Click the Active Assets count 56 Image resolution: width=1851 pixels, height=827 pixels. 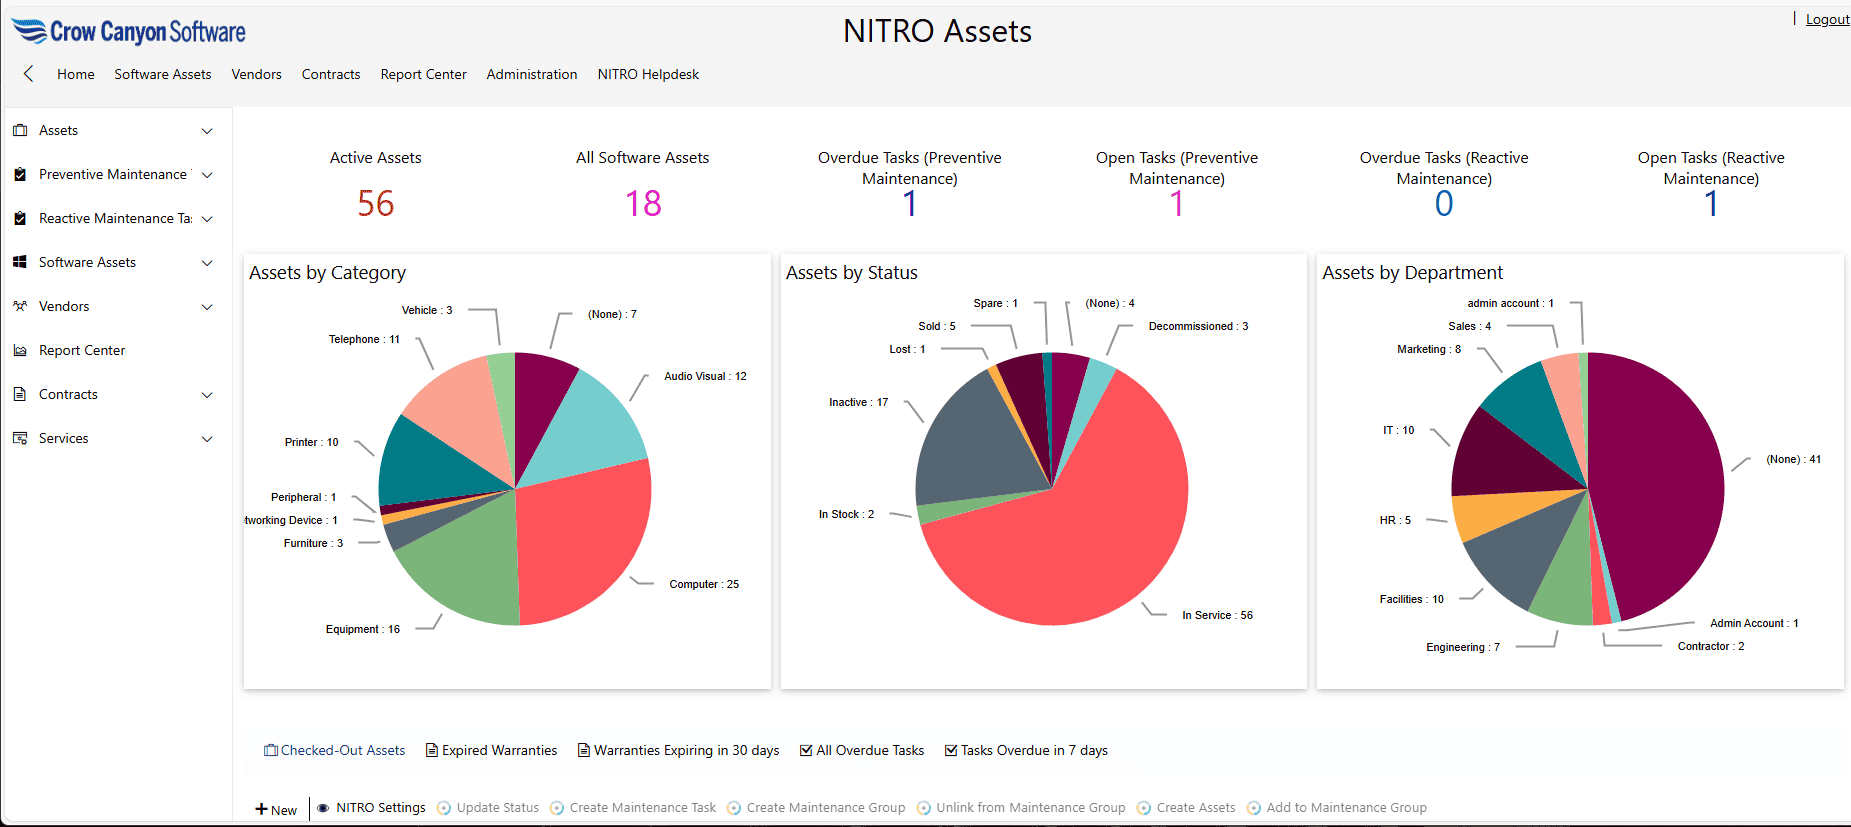click(x=376, y=204)
